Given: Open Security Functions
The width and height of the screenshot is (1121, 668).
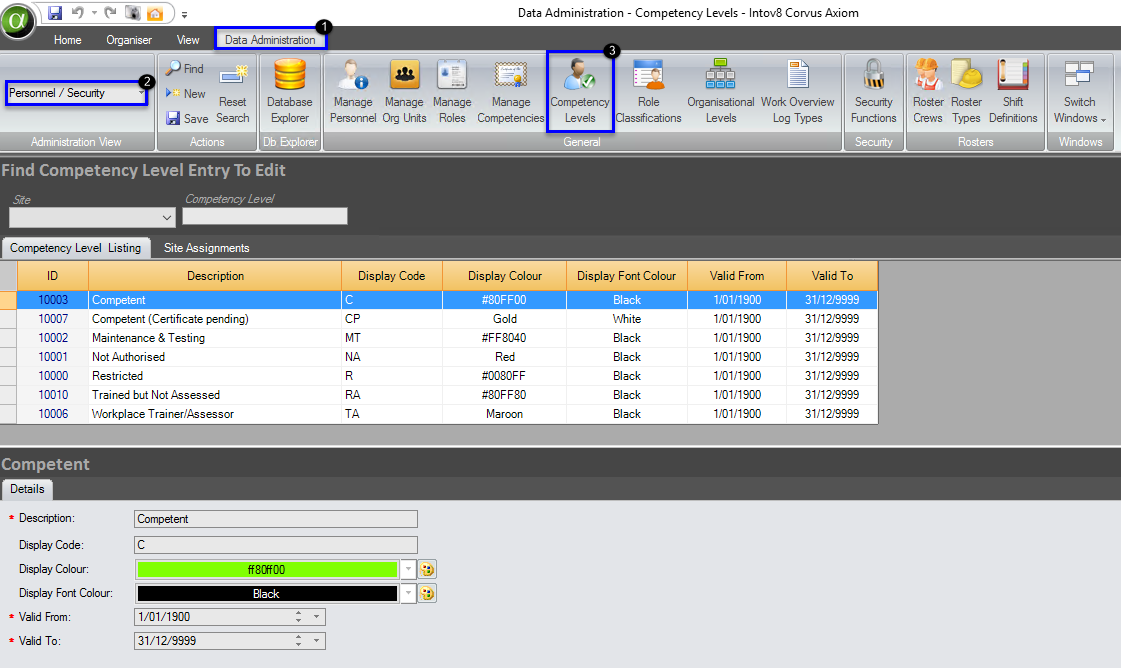Looking at the screenshot, I should (873, 91).
